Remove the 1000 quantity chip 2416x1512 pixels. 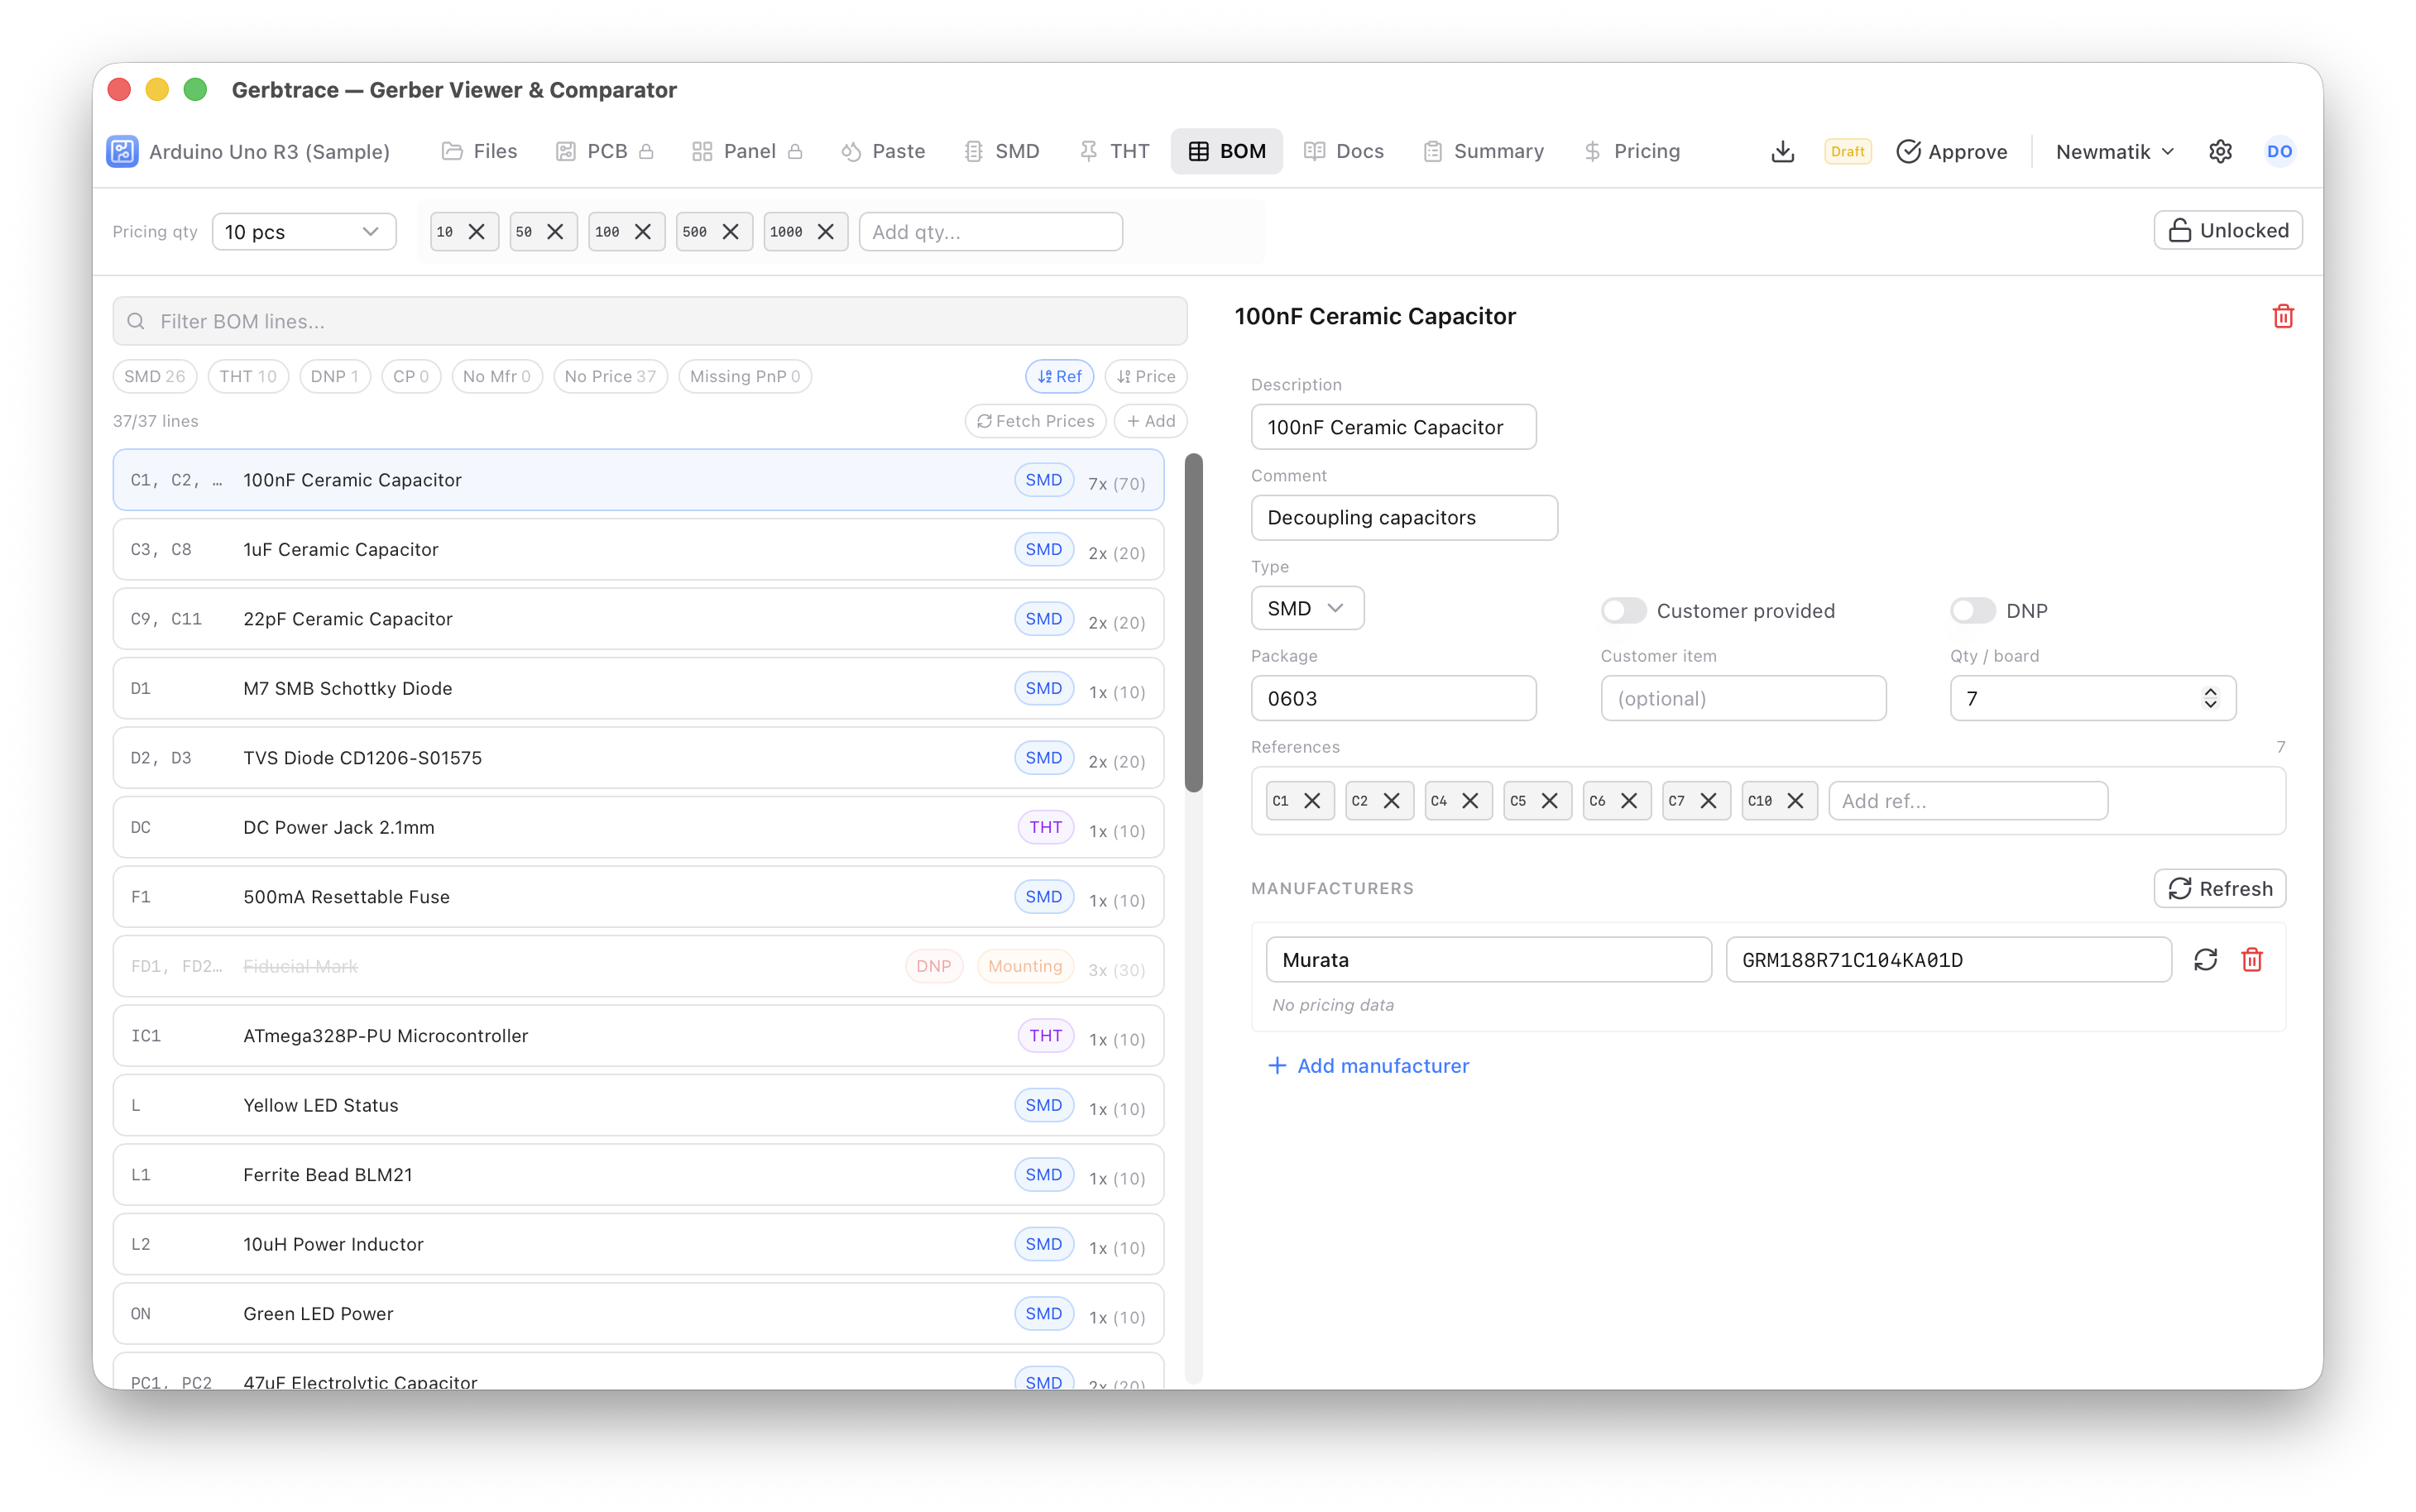(x=826, y=232)
